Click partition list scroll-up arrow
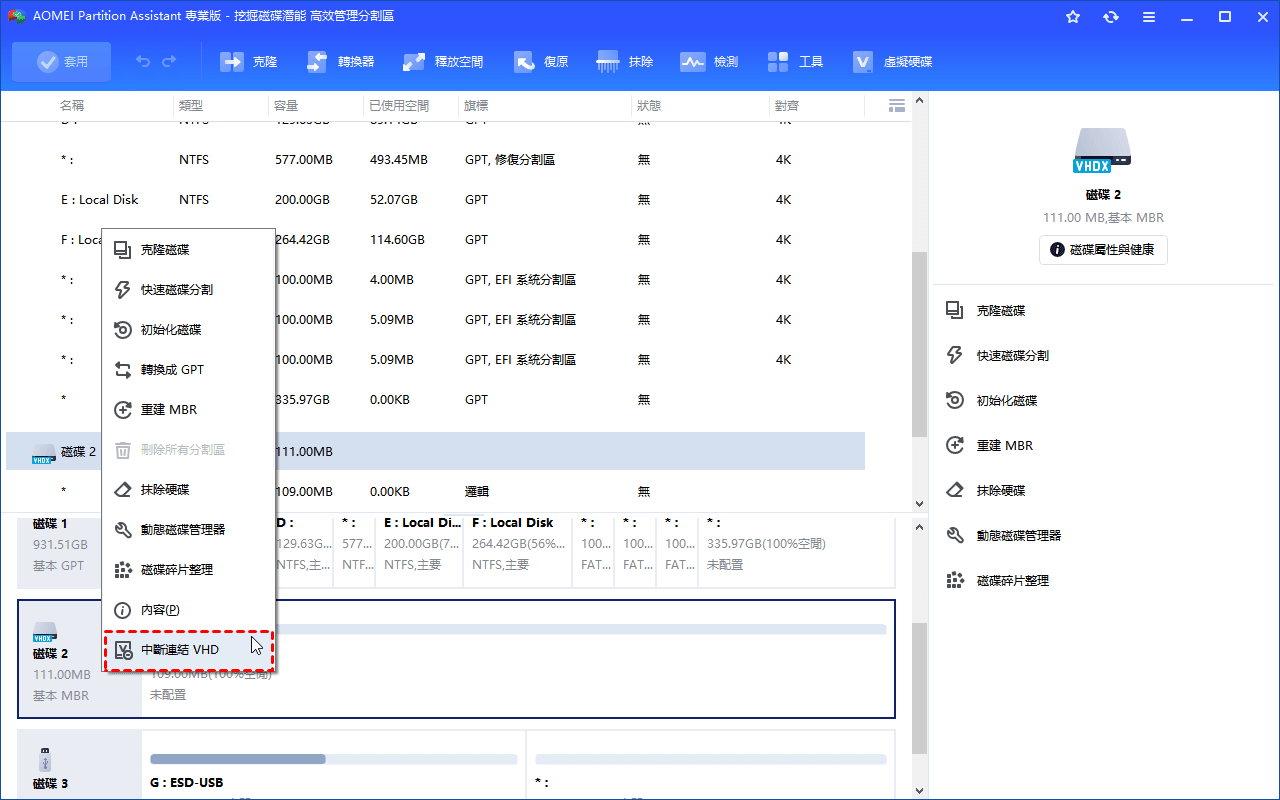This screenshot has width=1280, height=800. (920, 101)
